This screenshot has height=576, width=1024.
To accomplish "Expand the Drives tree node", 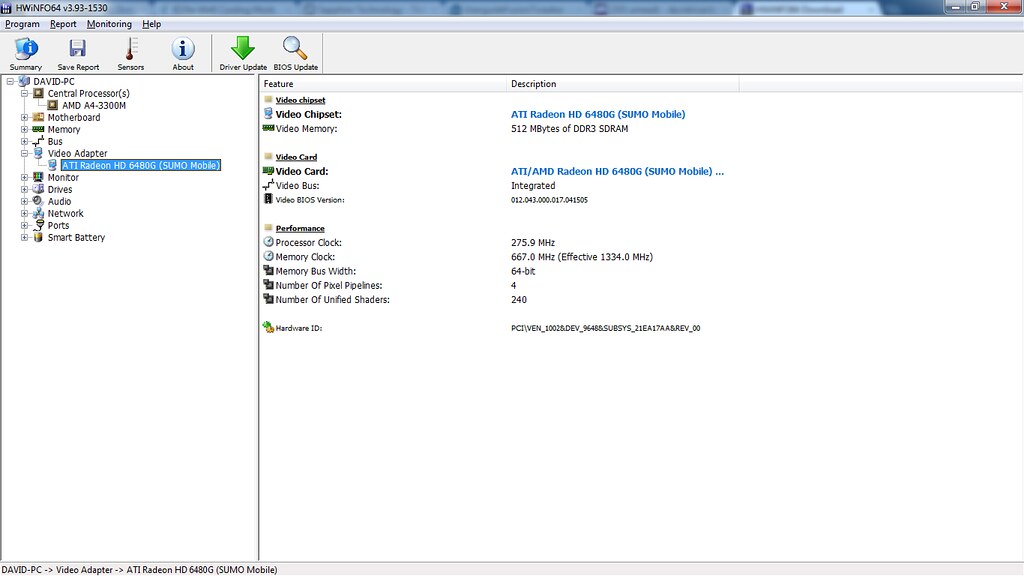I will click(25, 189).
